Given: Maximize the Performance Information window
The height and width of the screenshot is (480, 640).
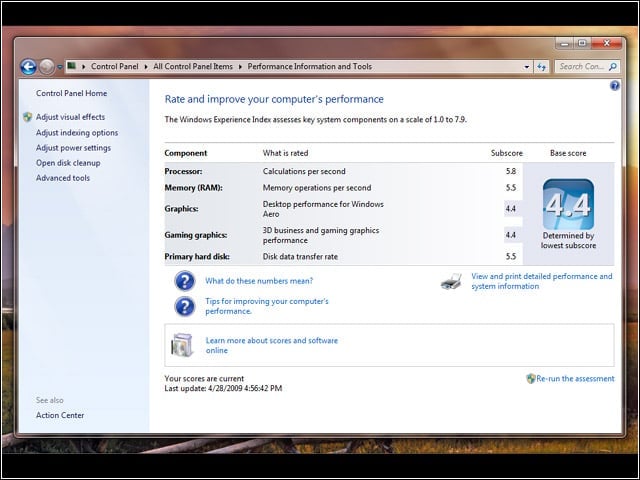Looking at the screenshot, I should pos(582,43).
